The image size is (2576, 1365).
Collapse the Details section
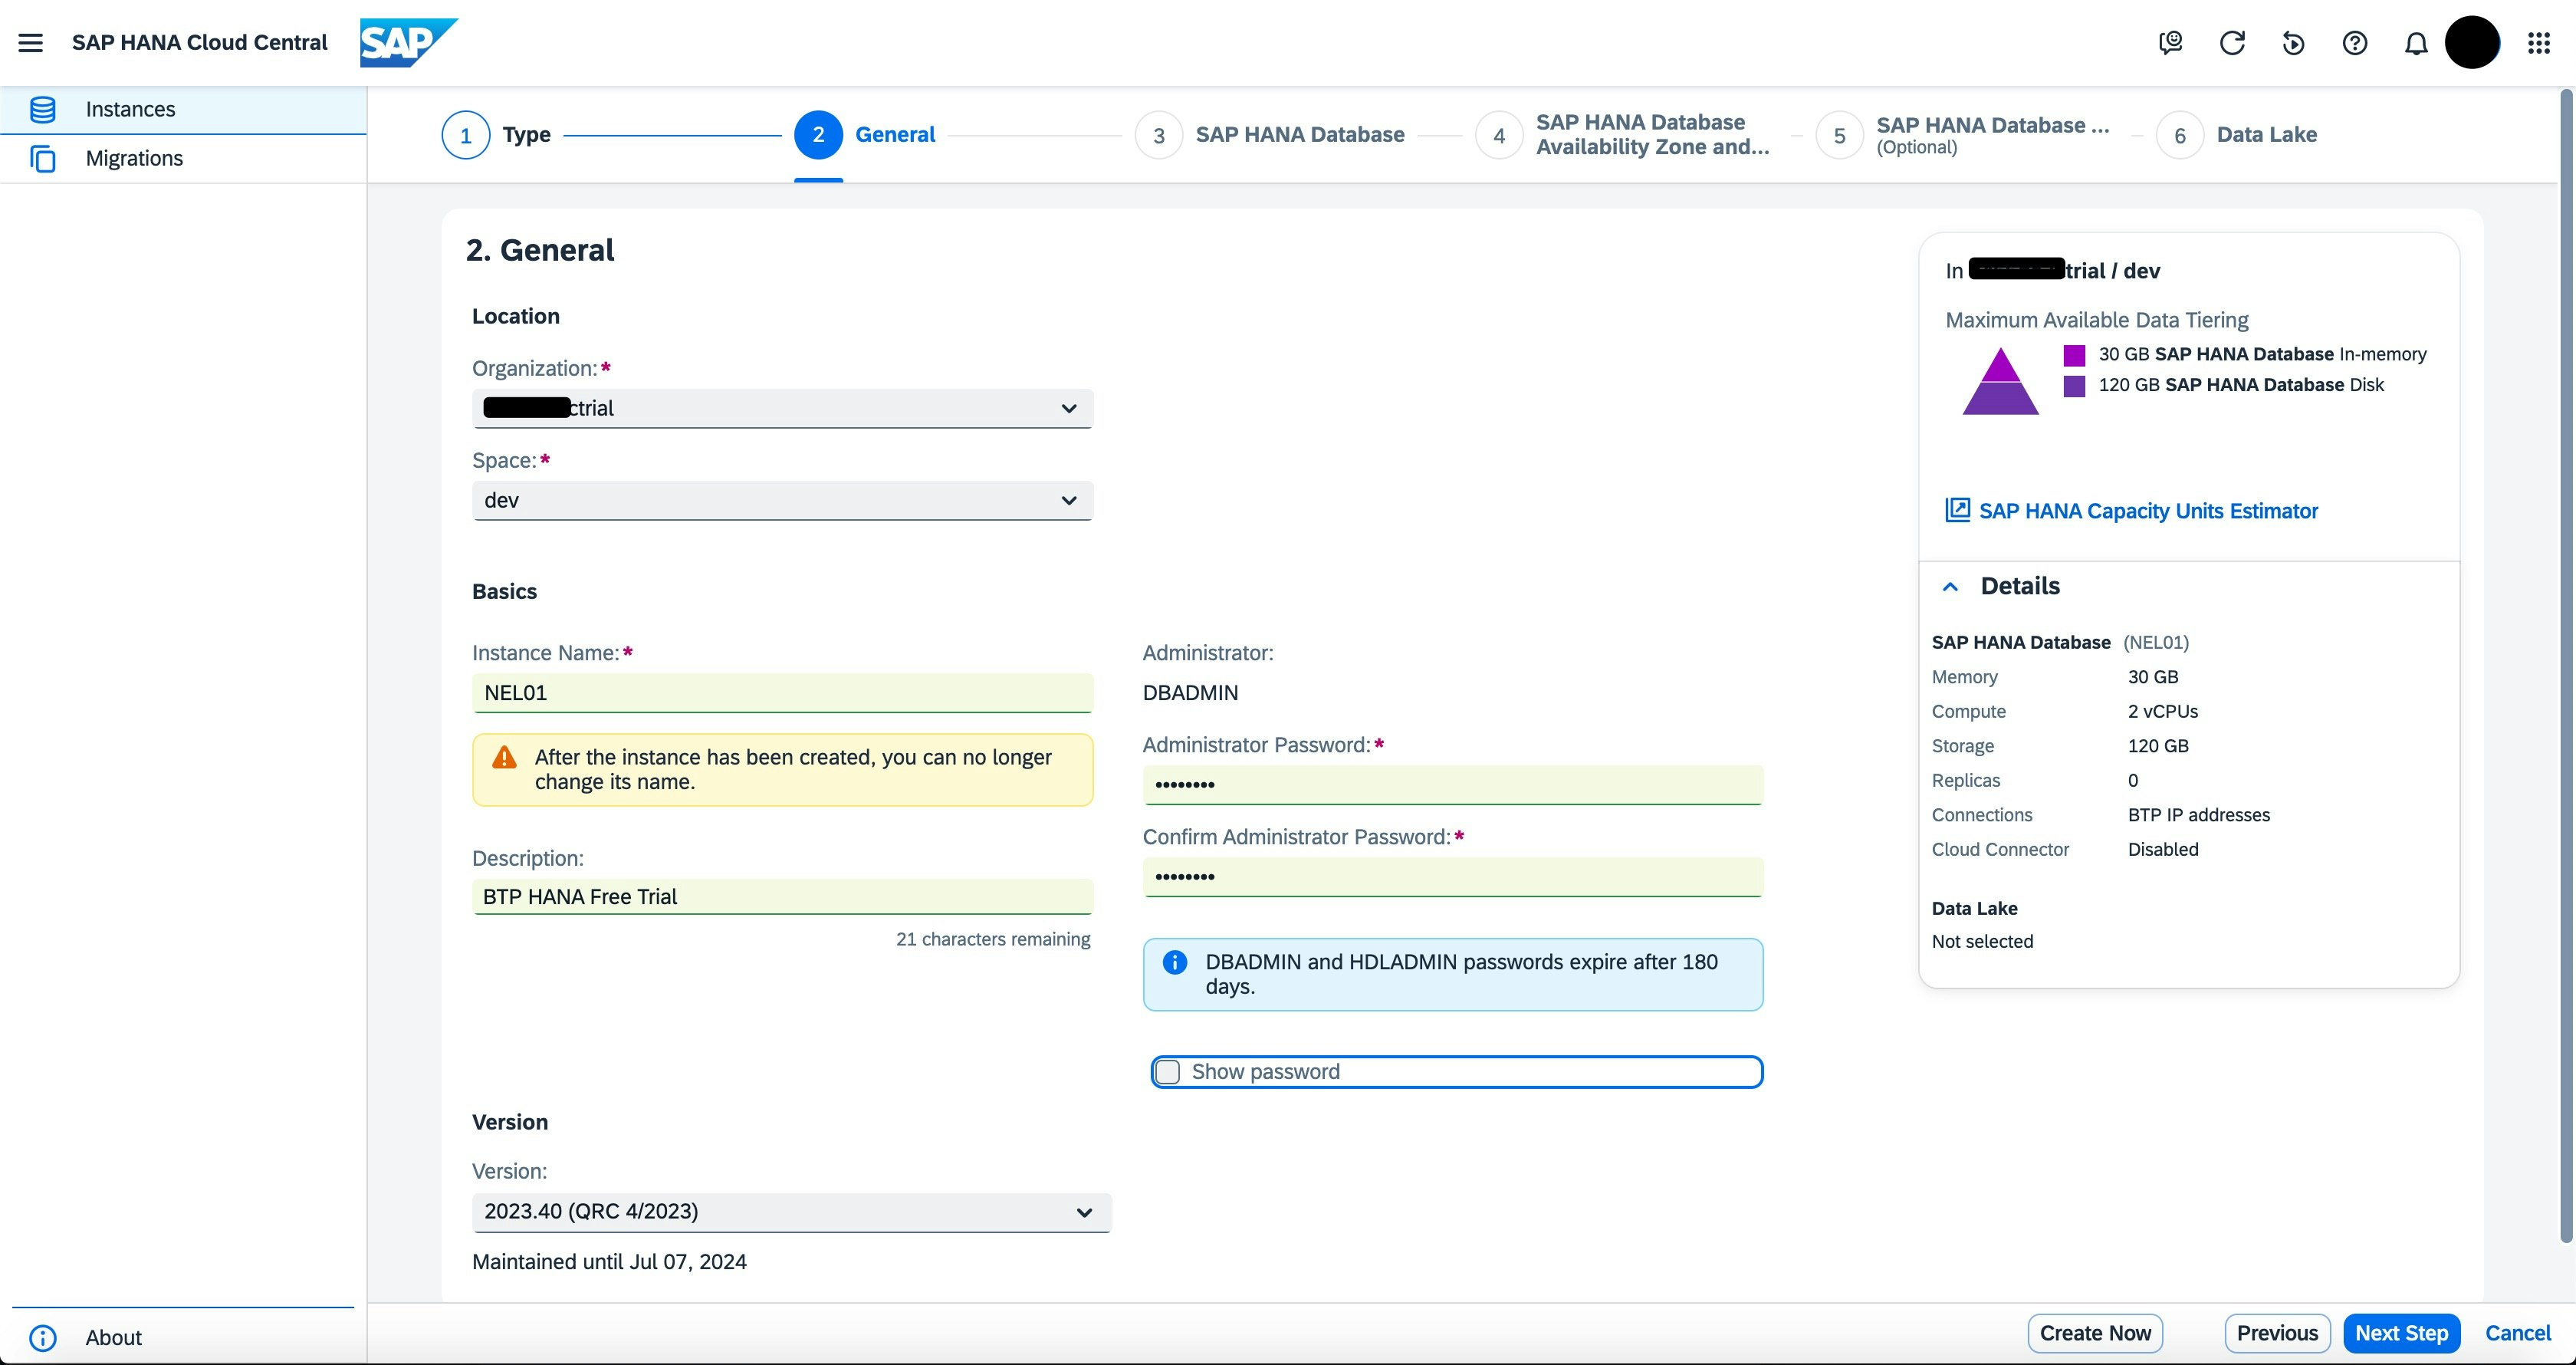1950,587
